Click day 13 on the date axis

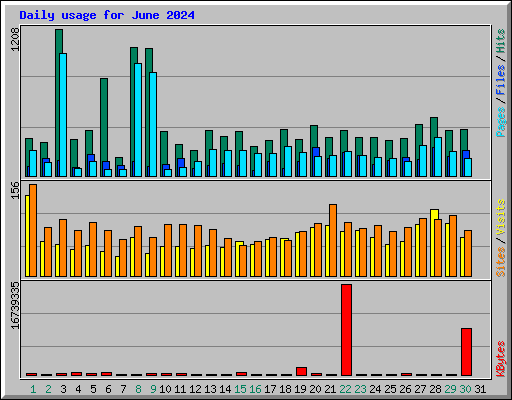pos(210,389)
